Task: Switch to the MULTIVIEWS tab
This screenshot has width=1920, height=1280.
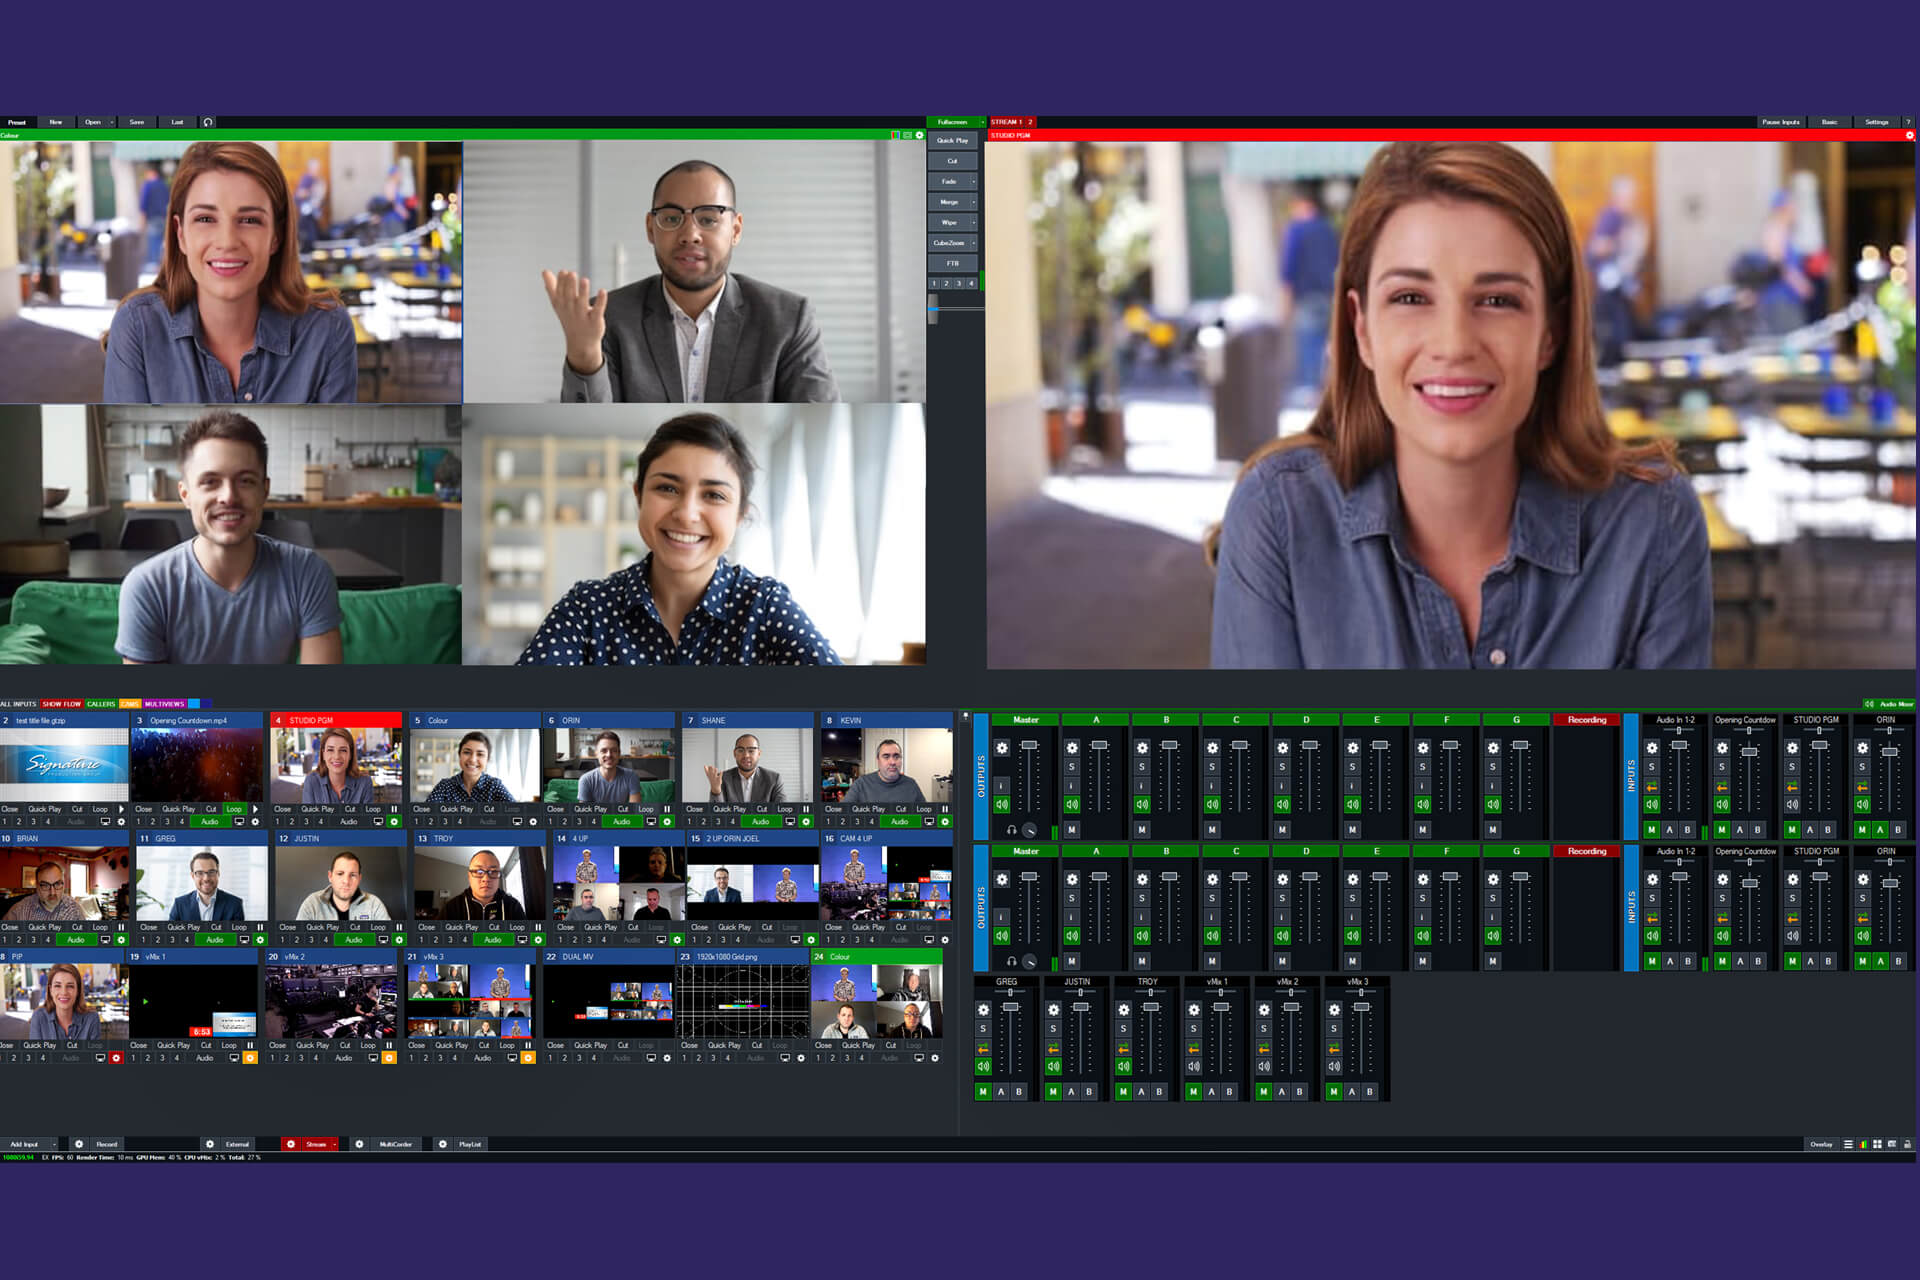Action: 165,704
